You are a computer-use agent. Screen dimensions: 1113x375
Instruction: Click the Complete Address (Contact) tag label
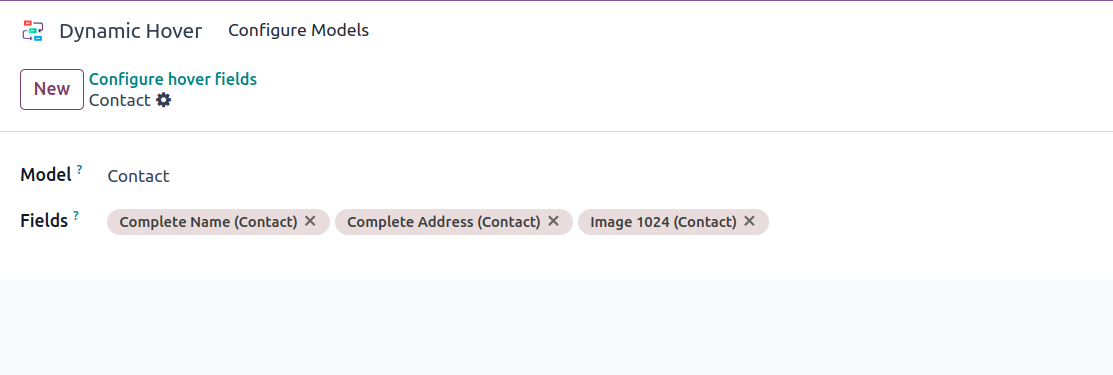pyautogui.click(x=444, y=222)
